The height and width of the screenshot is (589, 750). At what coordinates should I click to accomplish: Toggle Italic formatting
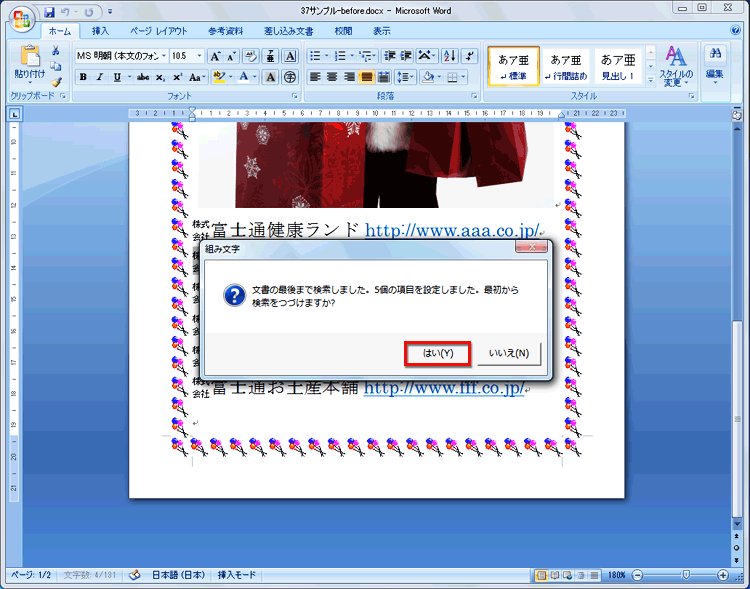point(99,77)
